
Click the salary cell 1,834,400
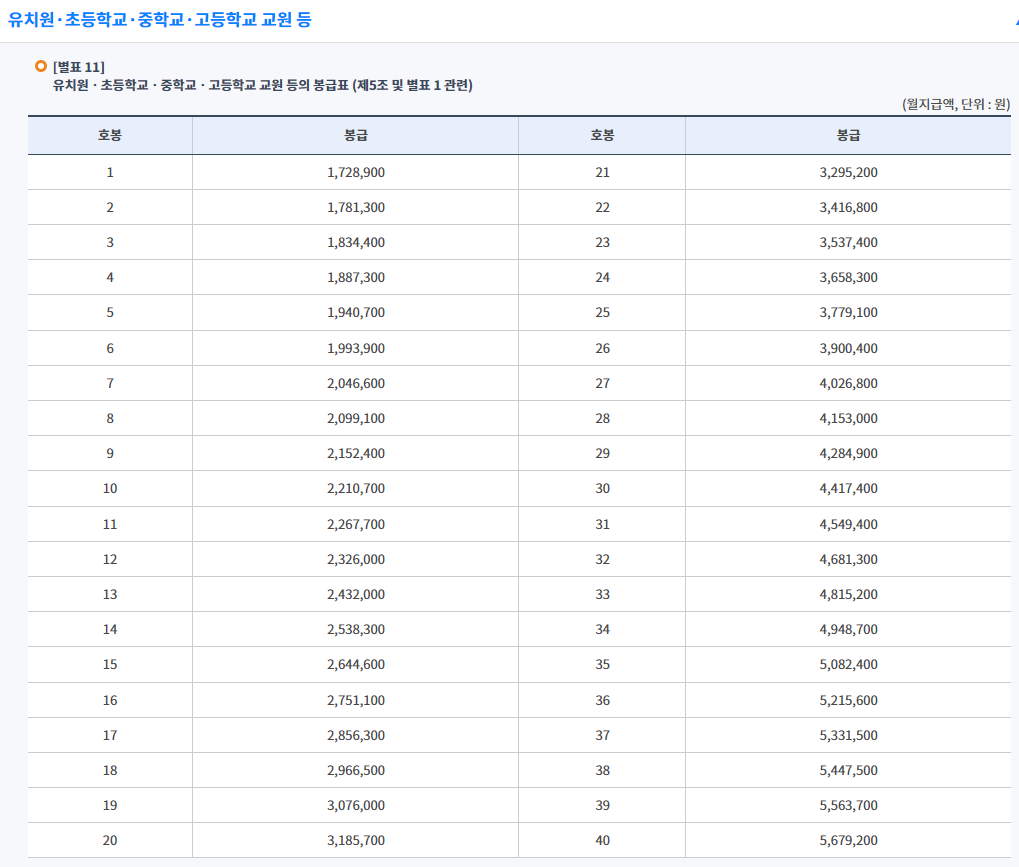click(355, 242)
